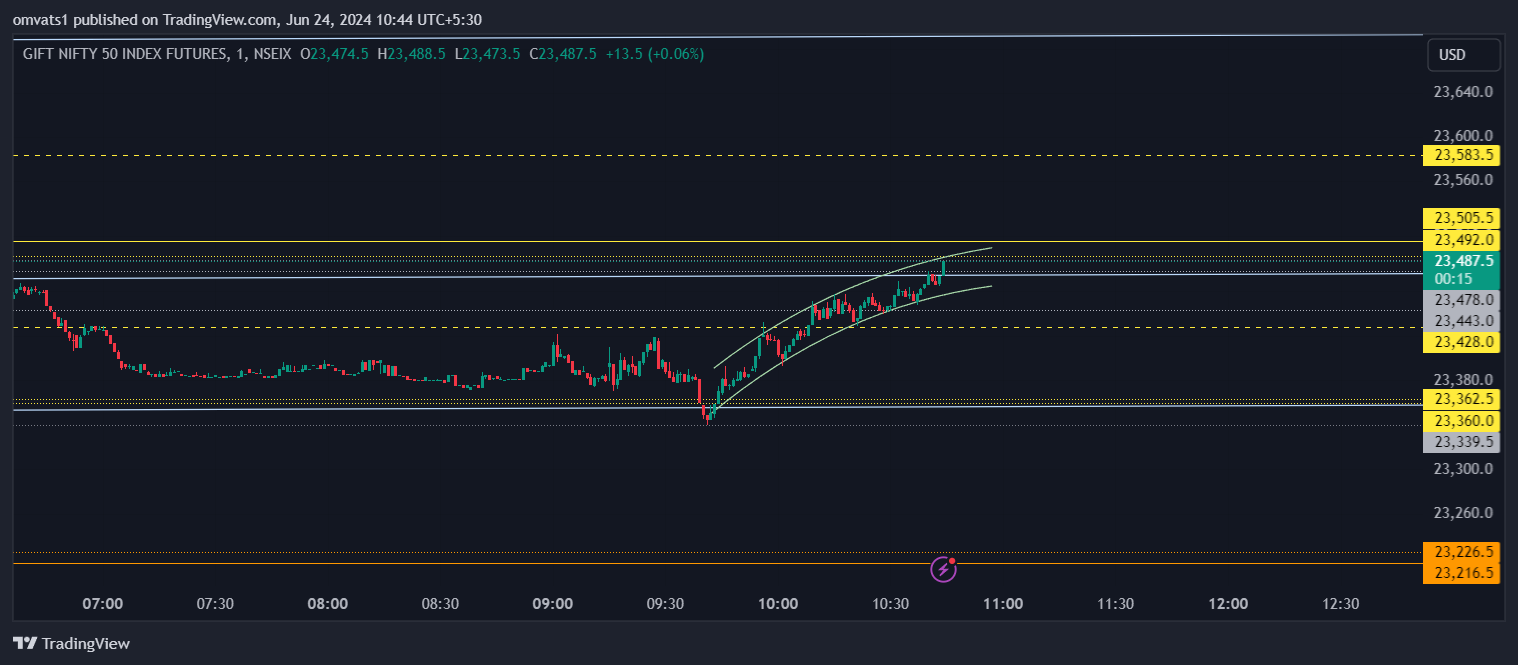Image resolution: width=1518 pixels, height=665 pixels.
Task: Click the 23,300.0 price scale value
Action: [1463, 468]
